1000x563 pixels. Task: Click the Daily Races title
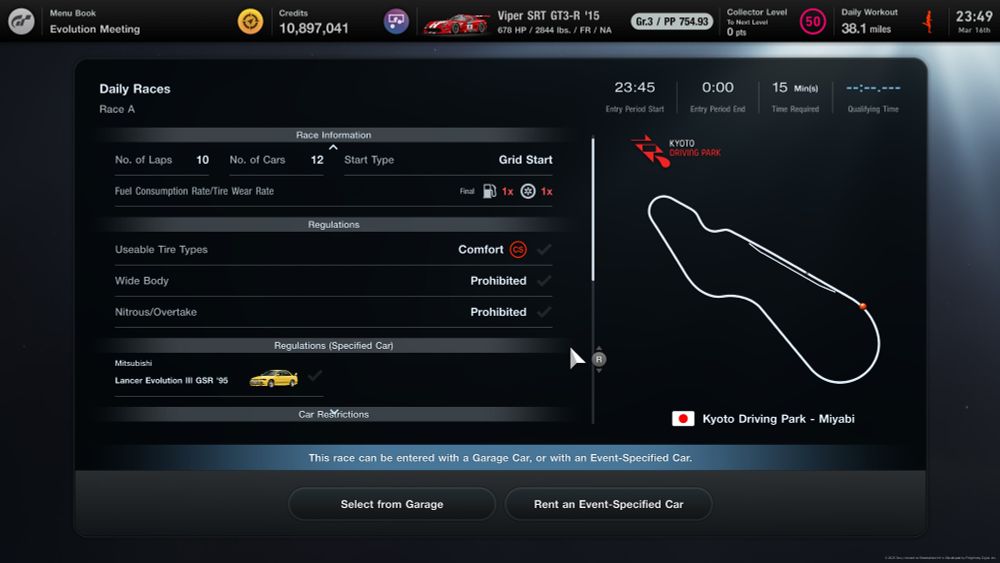pyautogui.click(x=135, y=89)
